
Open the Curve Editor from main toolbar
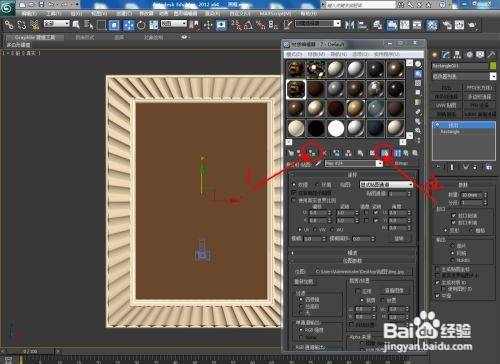(405, 25)
